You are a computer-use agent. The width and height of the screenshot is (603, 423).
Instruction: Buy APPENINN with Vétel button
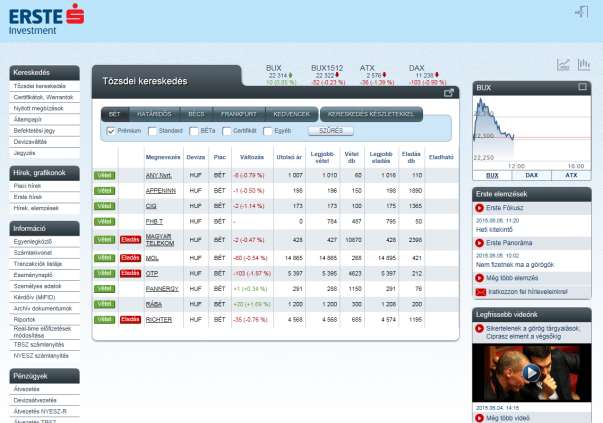104,191
